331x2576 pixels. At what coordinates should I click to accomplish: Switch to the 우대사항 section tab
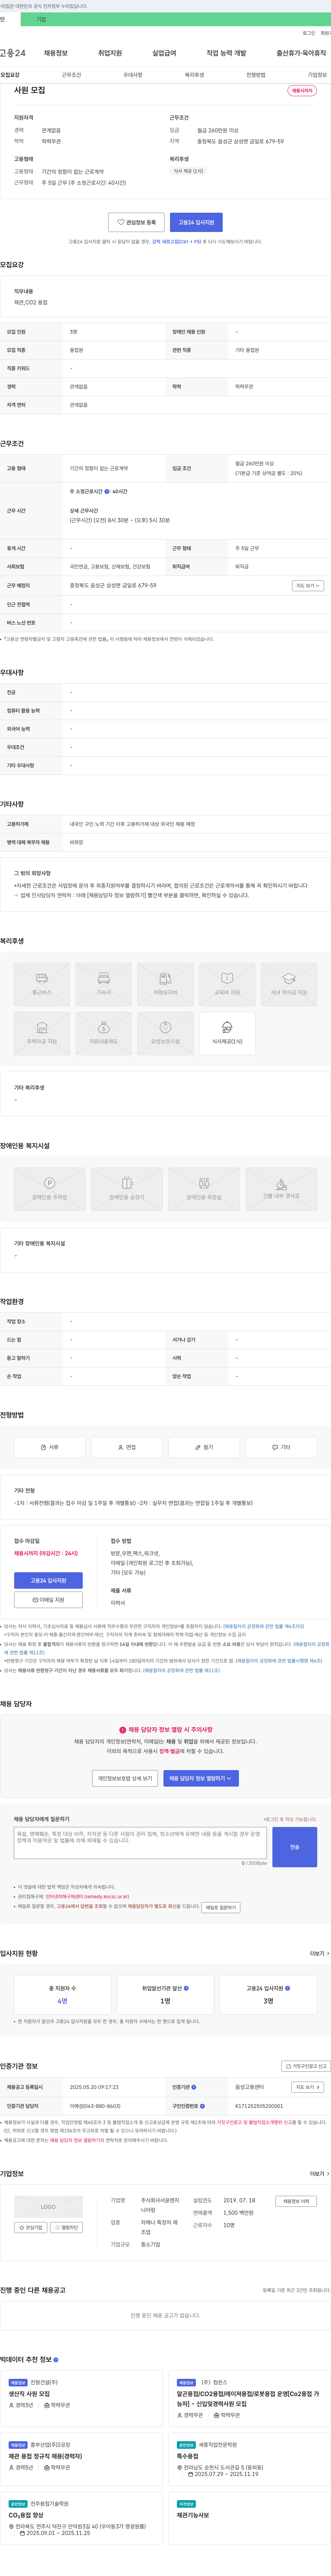133,75
